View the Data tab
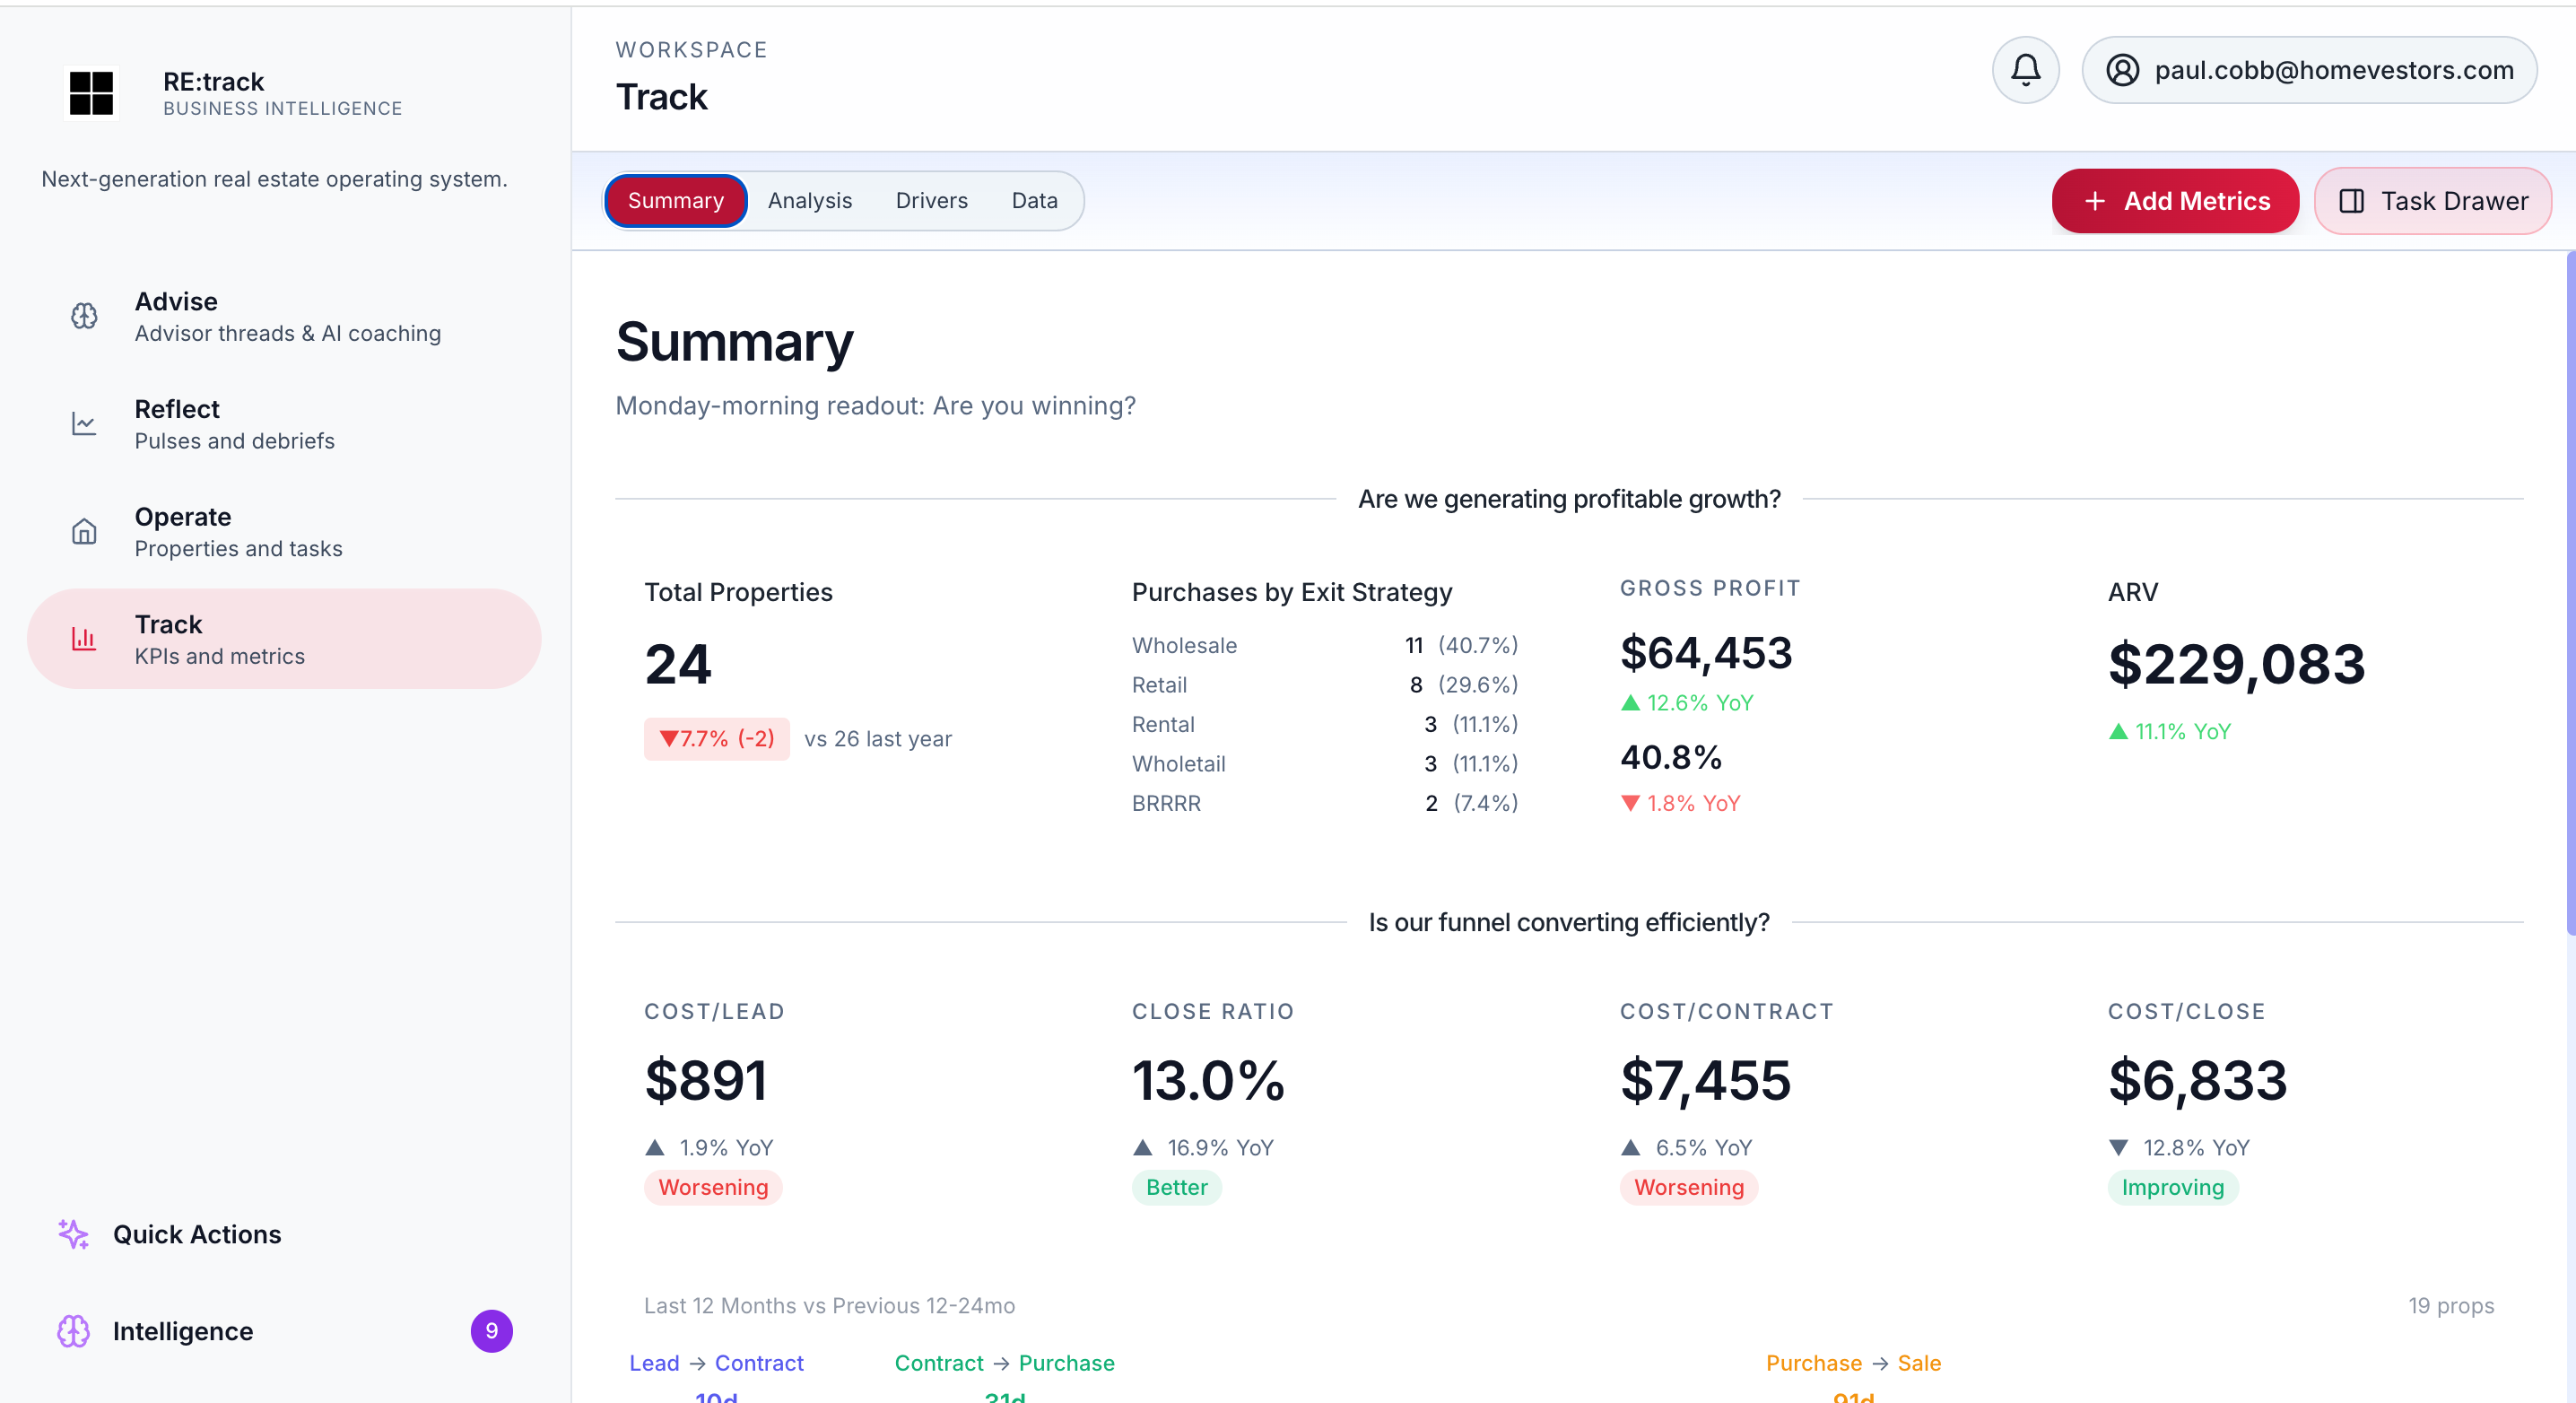The height and width of the screenshot is (1403, 2576). 1034,200
